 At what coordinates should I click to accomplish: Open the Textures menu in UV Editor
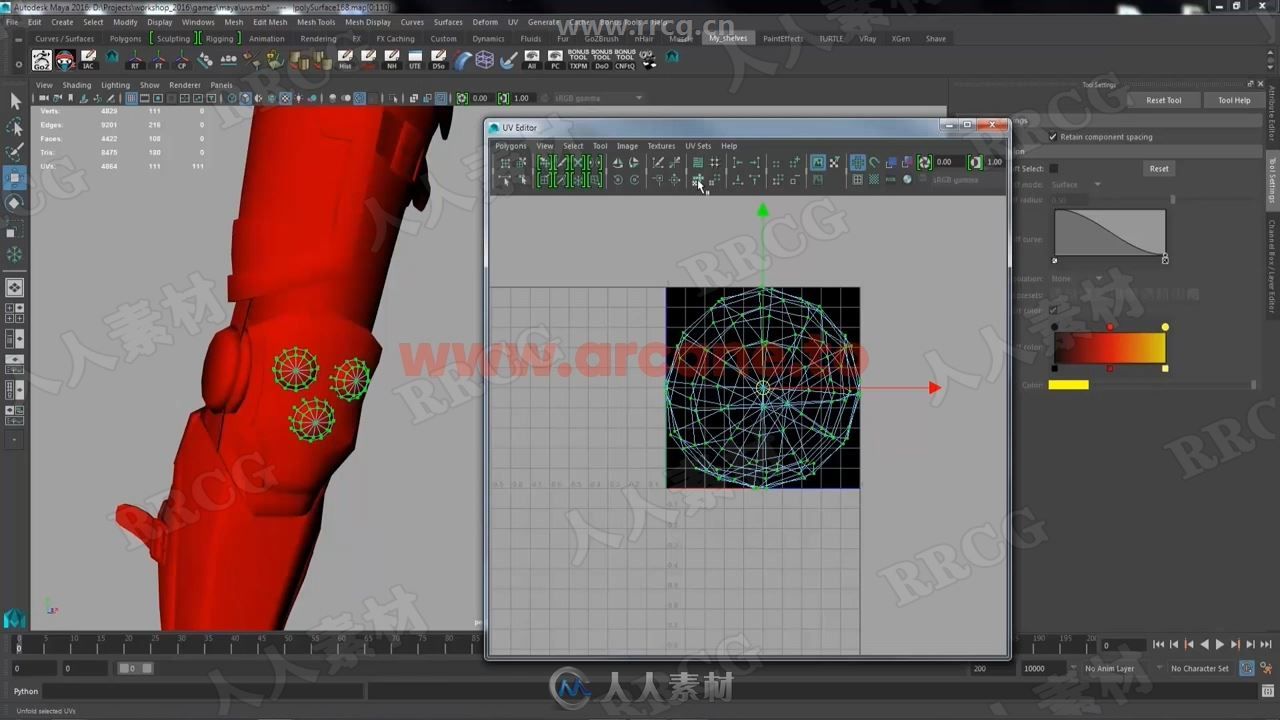661,146
